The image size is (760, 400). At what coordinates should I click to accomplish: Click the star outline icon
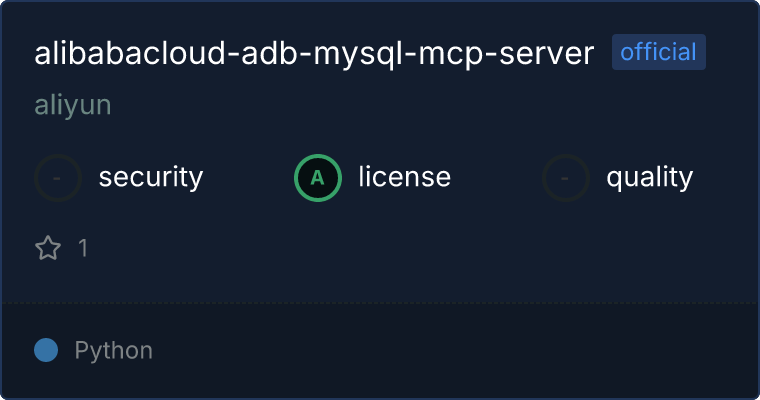click(x=48, y=248)
